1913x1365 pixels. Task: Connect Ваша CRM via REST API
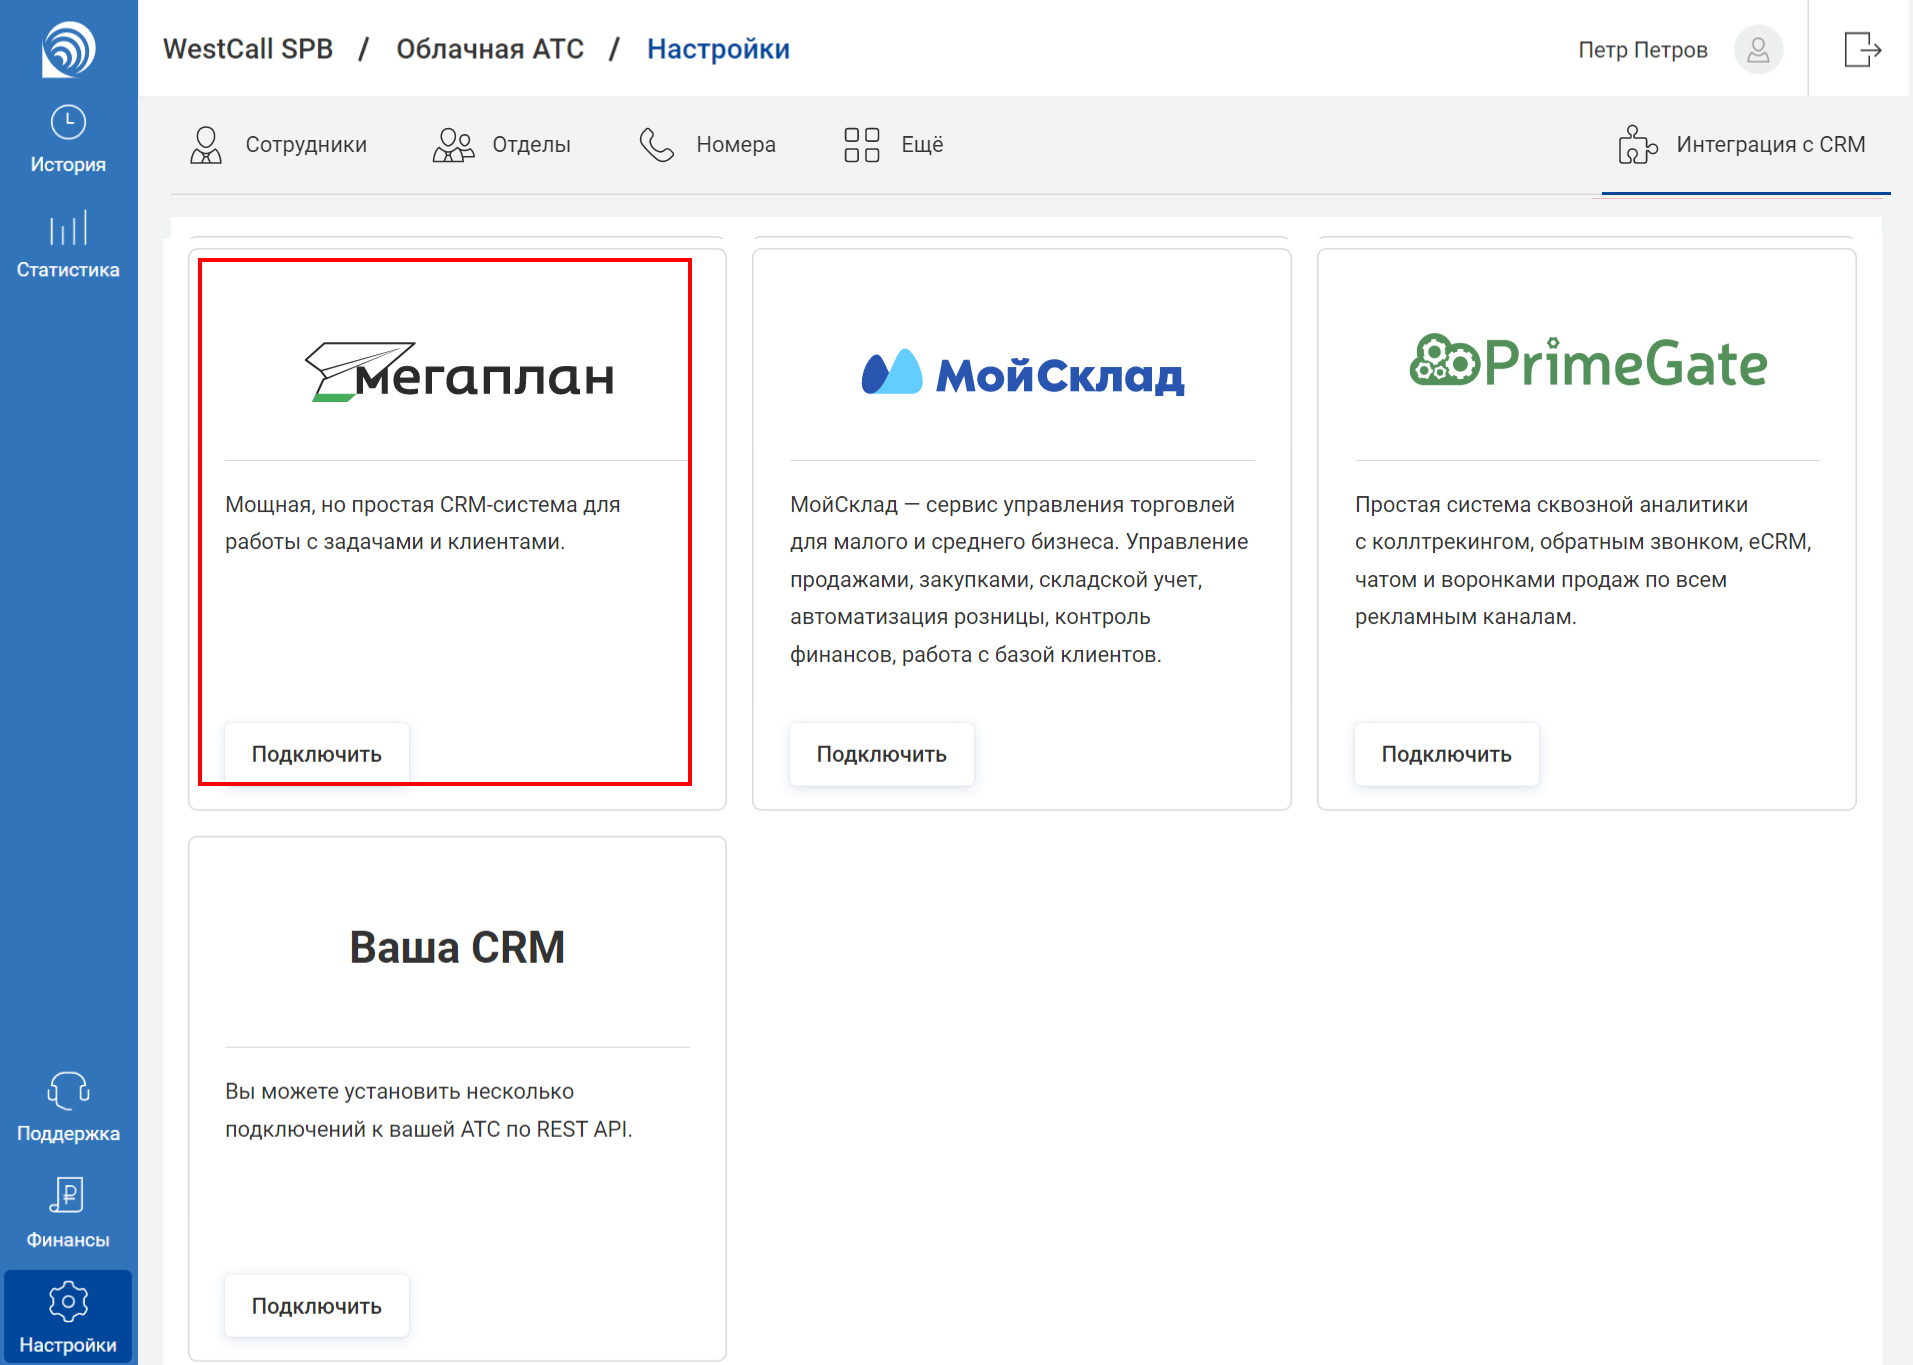[316, 1306]
